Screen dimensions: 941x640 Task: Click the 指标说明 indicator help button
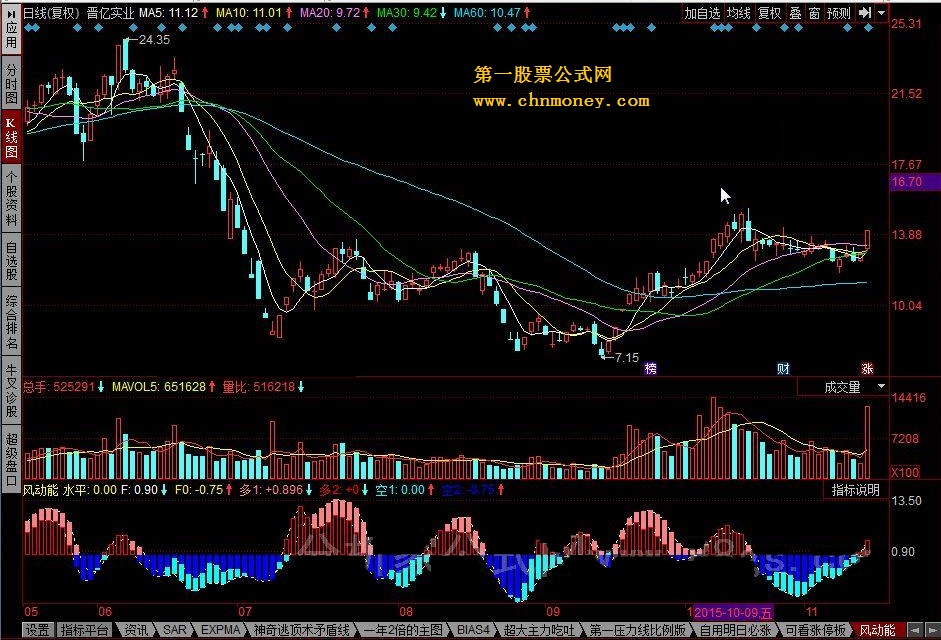click(x=856, y=490)
